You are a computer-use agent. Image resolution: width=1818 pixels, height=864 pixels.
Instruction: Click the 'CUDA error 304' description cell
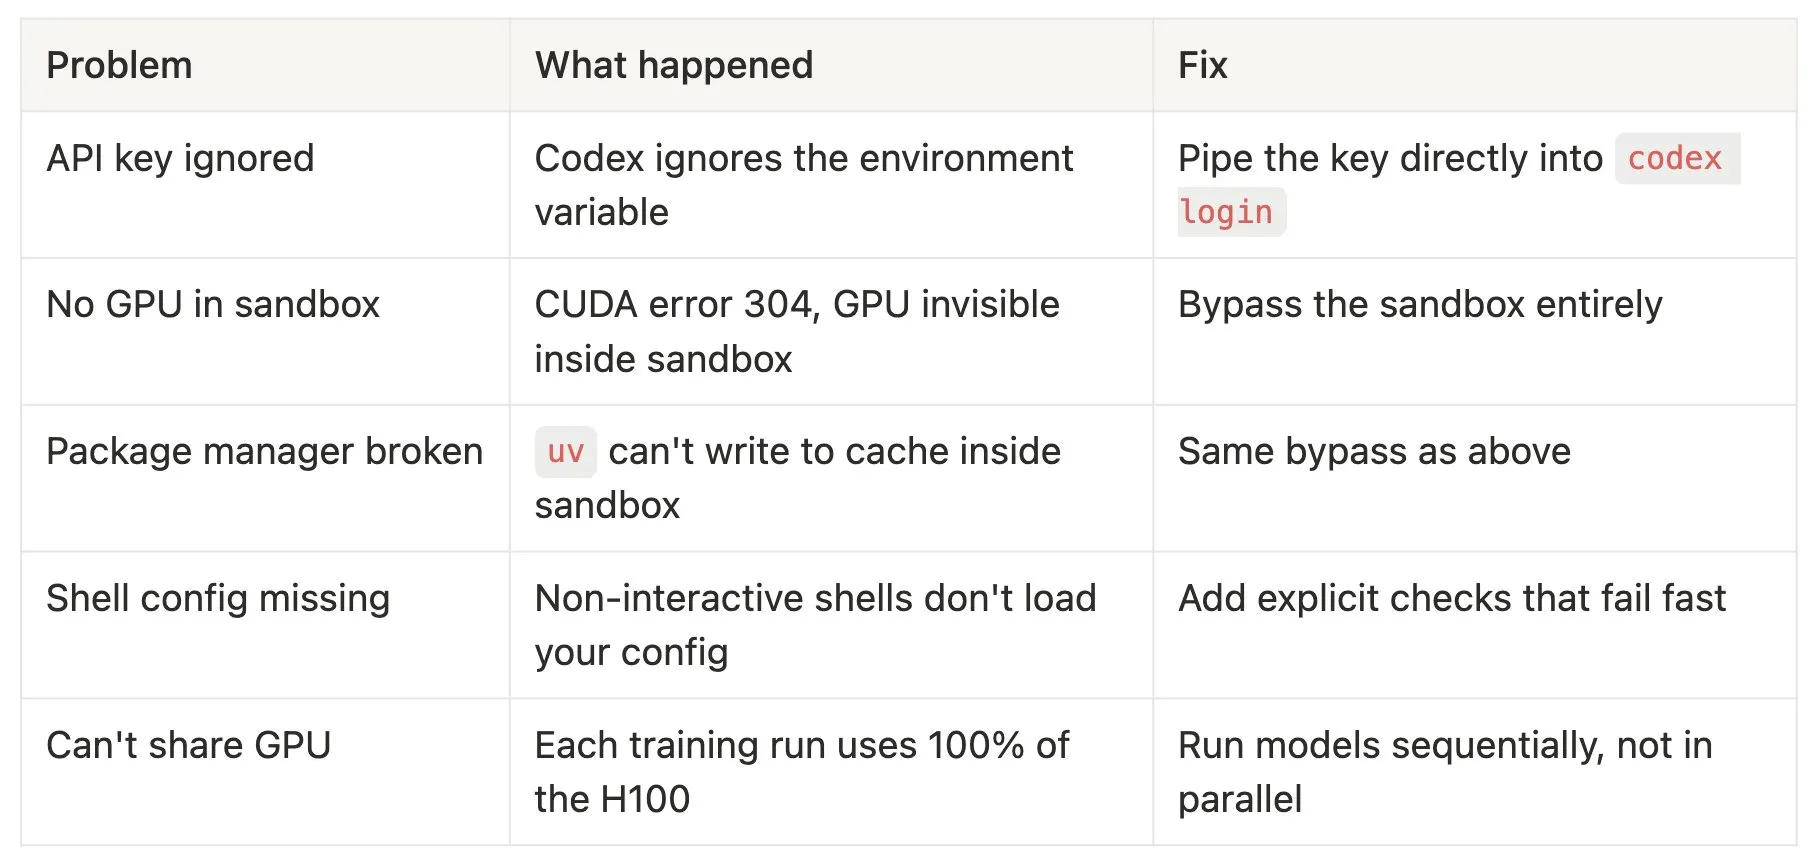click(x=796, y=331)
